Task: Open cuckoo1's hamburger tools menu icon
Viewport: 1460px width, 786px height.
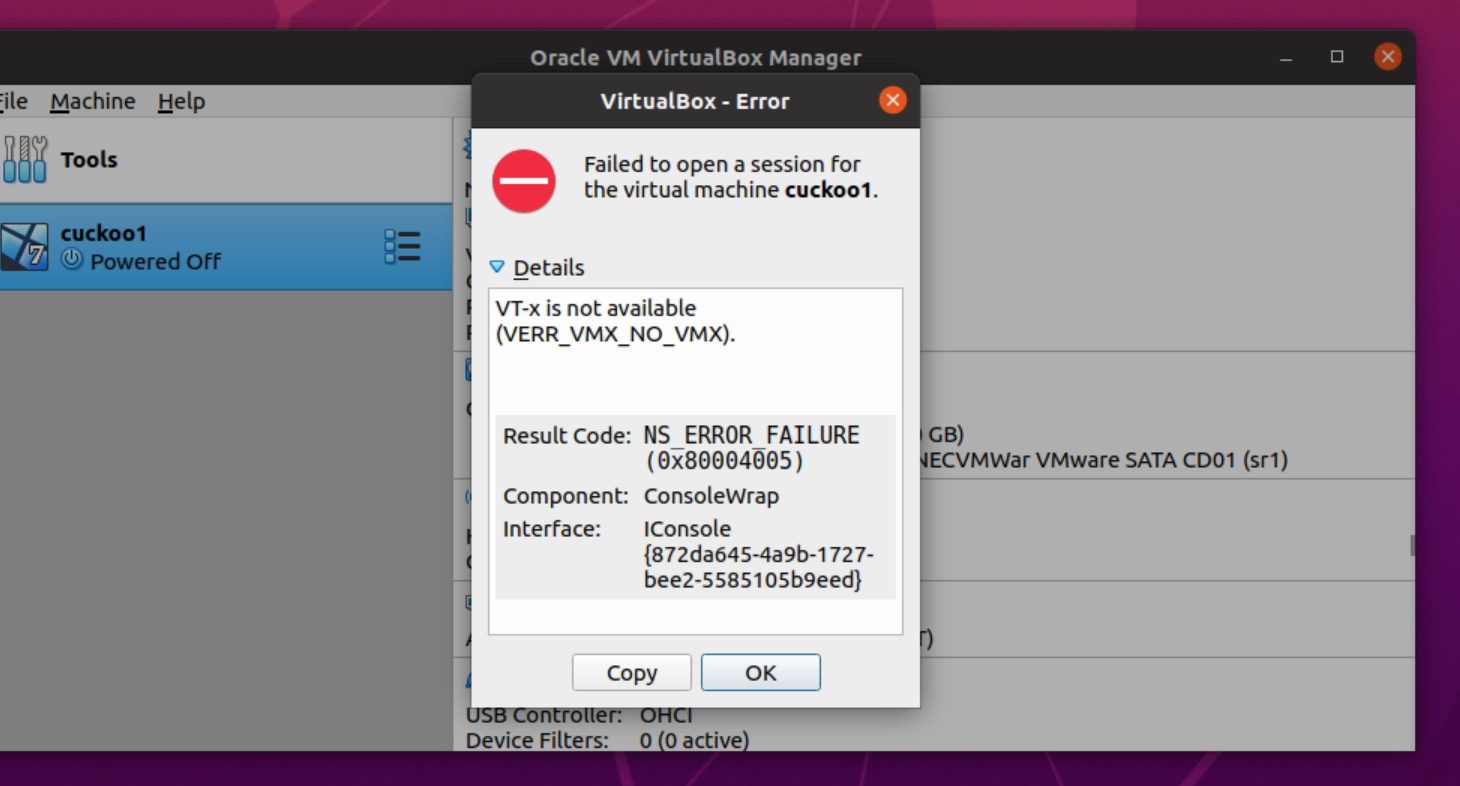Action: click(402, 246)
